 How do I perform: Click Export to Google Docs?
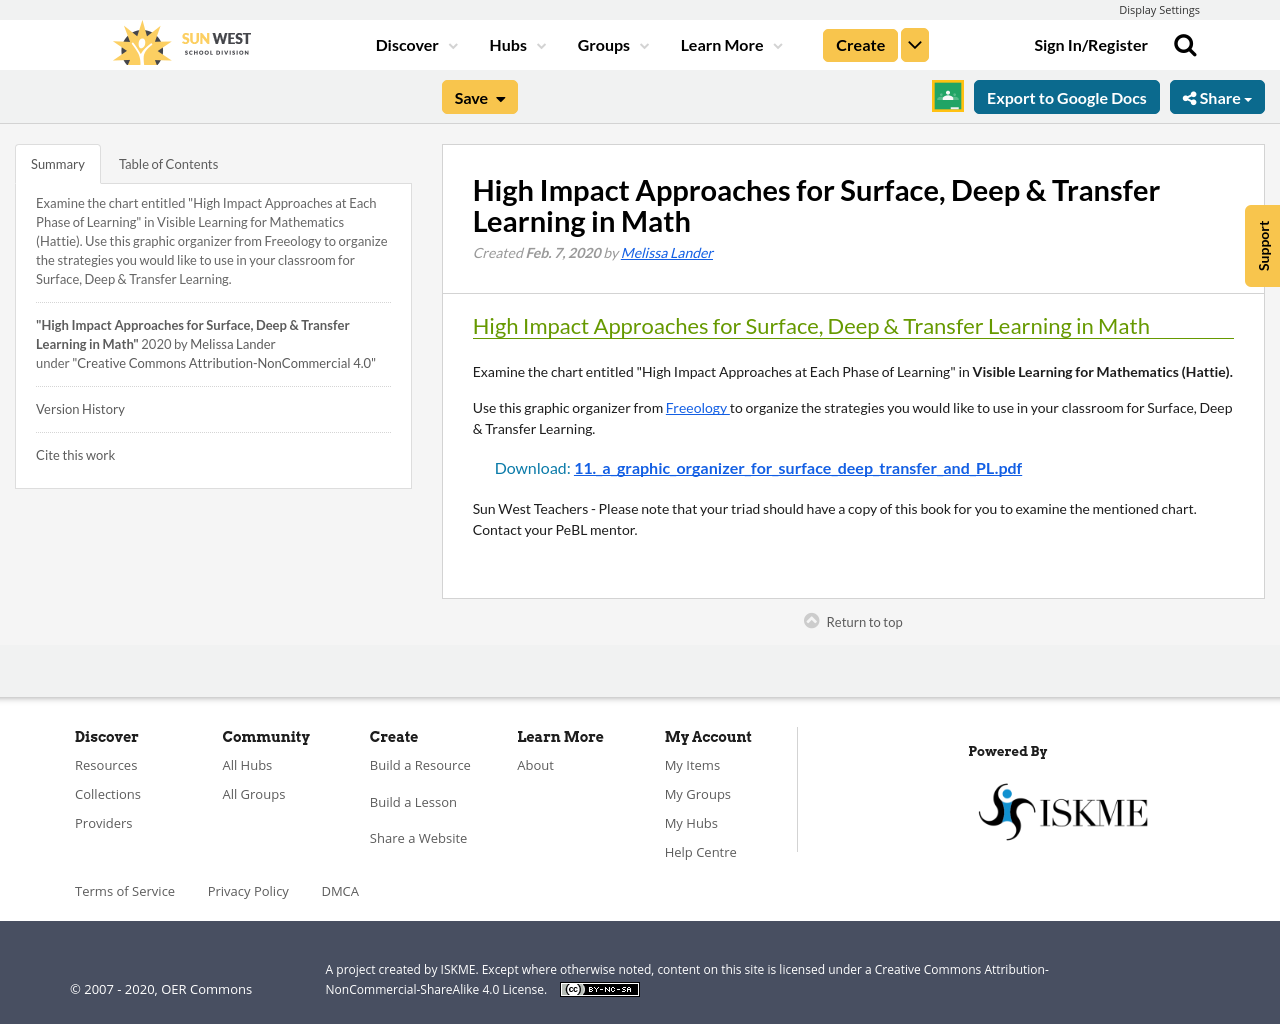[1066, 97]
